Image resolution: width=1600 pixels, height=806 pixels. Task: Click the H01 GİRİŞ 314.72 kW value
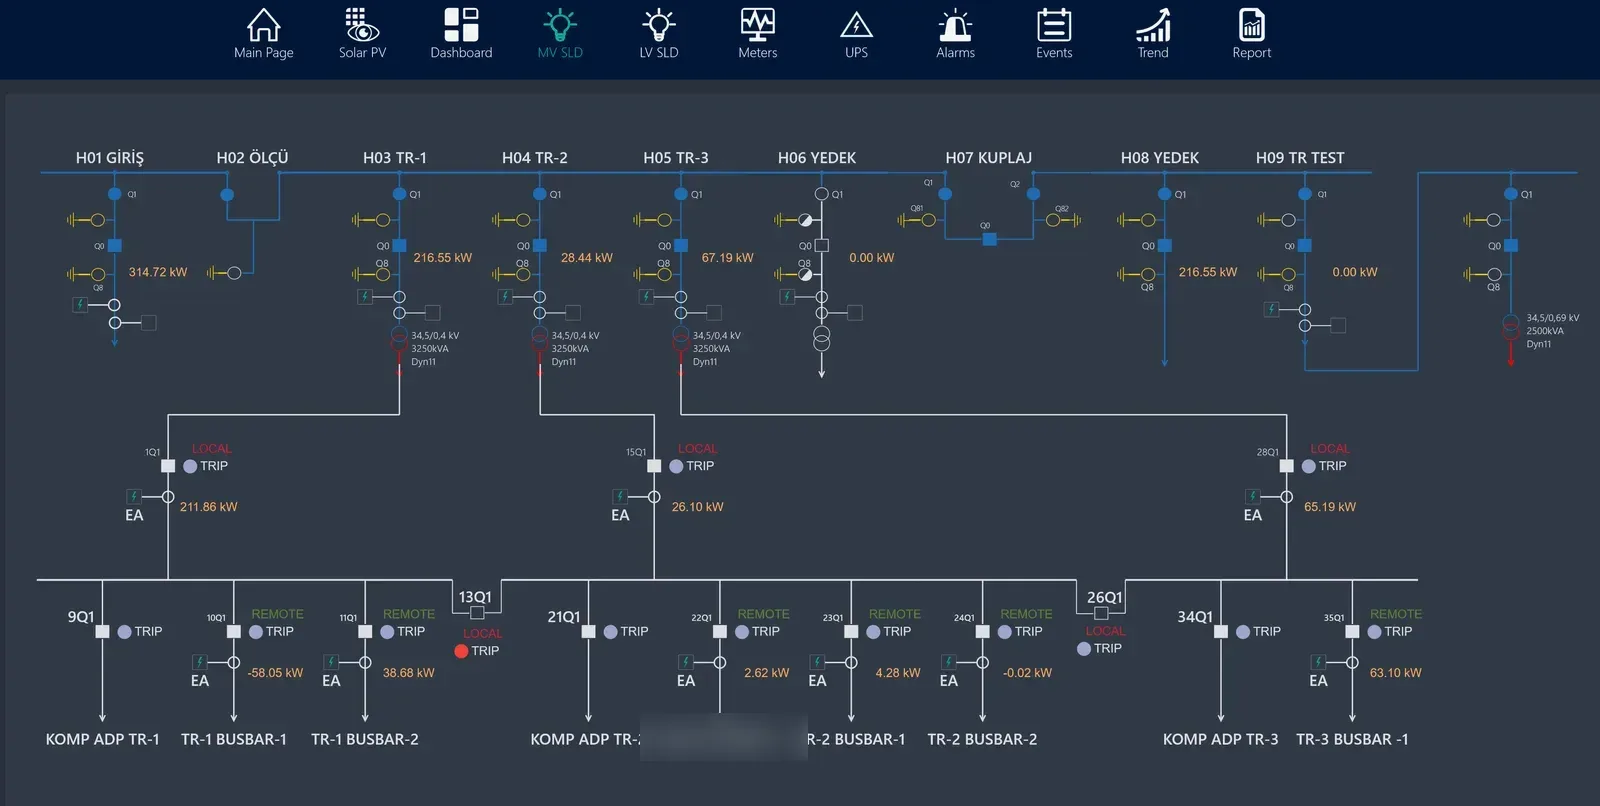click(158, 272)
